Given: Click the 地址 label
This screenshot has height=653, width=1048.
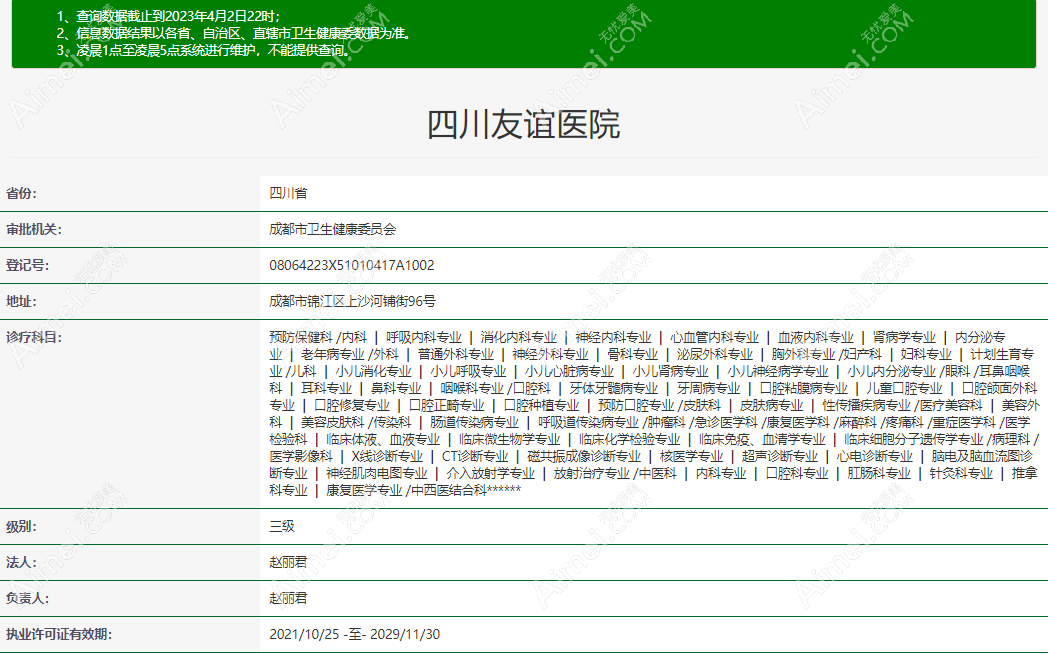Looking at the screenshot, I should [21, 302].
